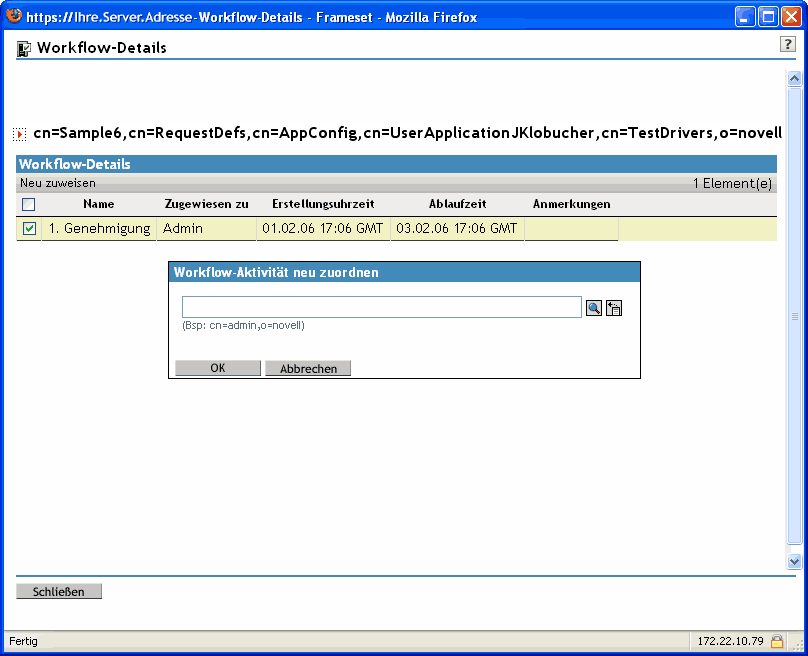The height and width of the screenshot is (656, 808).
Task: Click the Ablaufzeit column header
Action: click(458, 204)
